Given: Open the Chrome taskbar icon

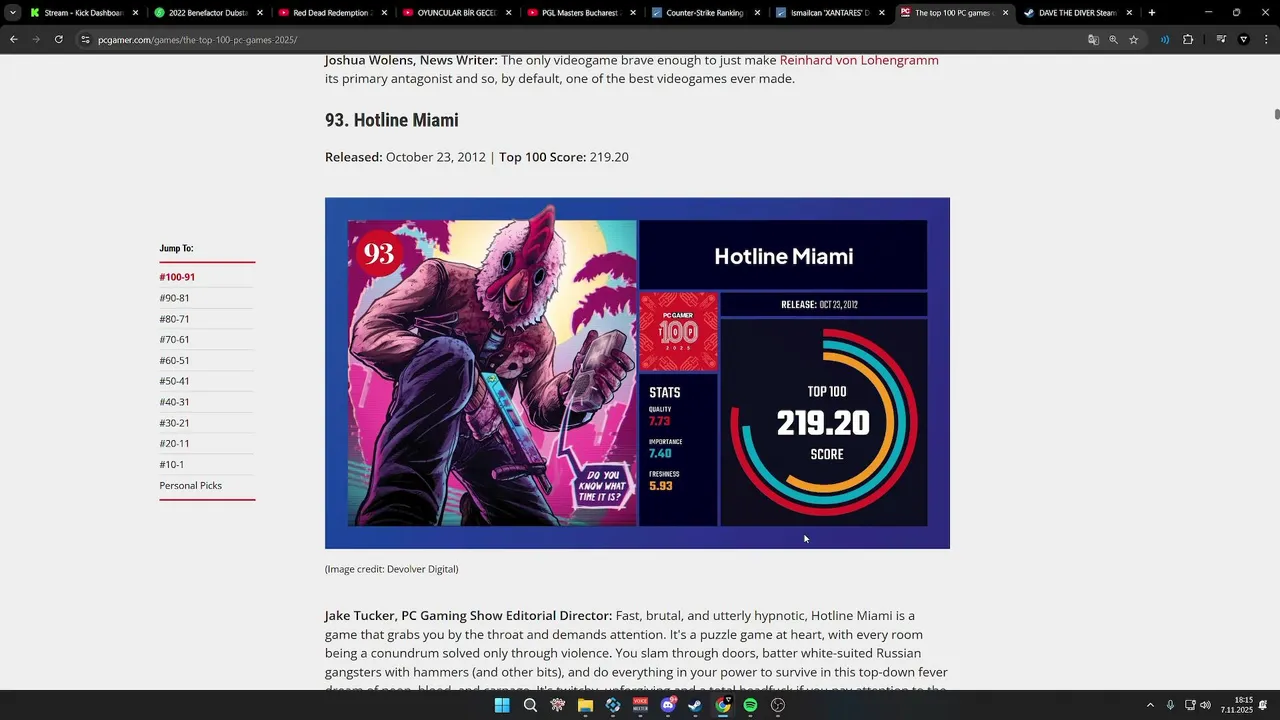Looking at the screenshot, I should (x=723, y=705).
